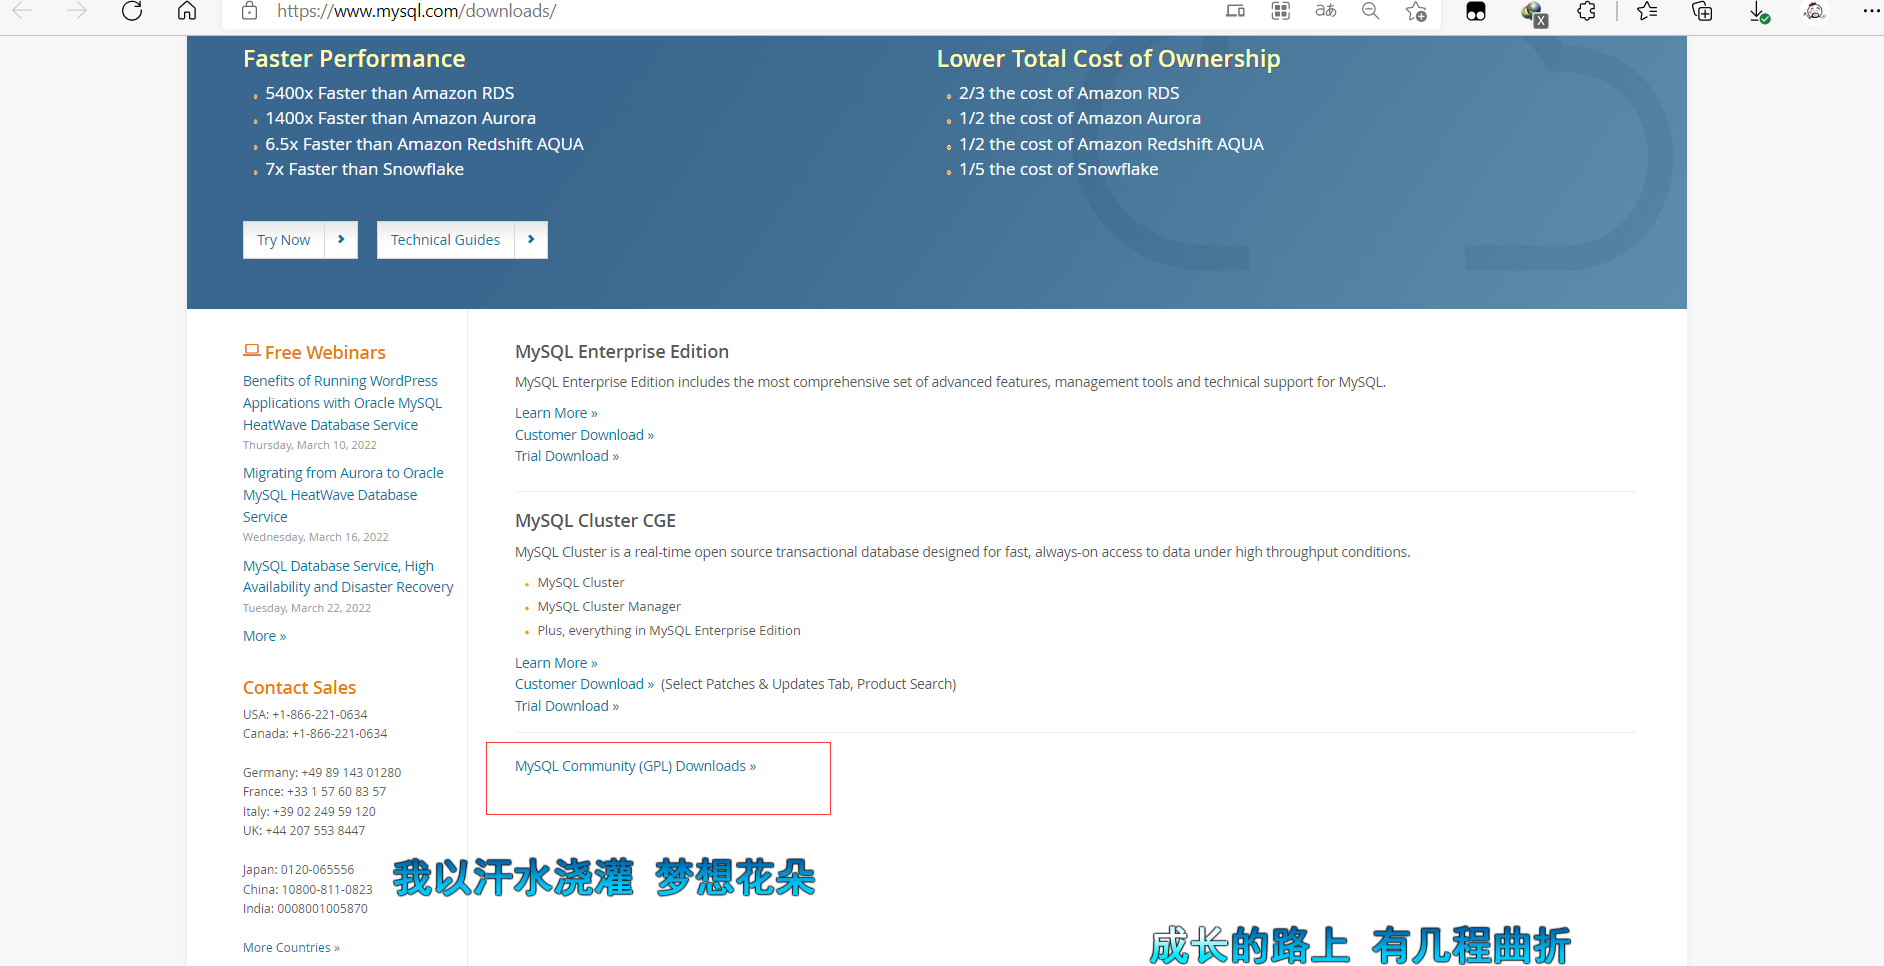This screenshot has height=966, width=1884.
Task: Click the MySQL Cluster CGE heading
Action: pos(595,521)
